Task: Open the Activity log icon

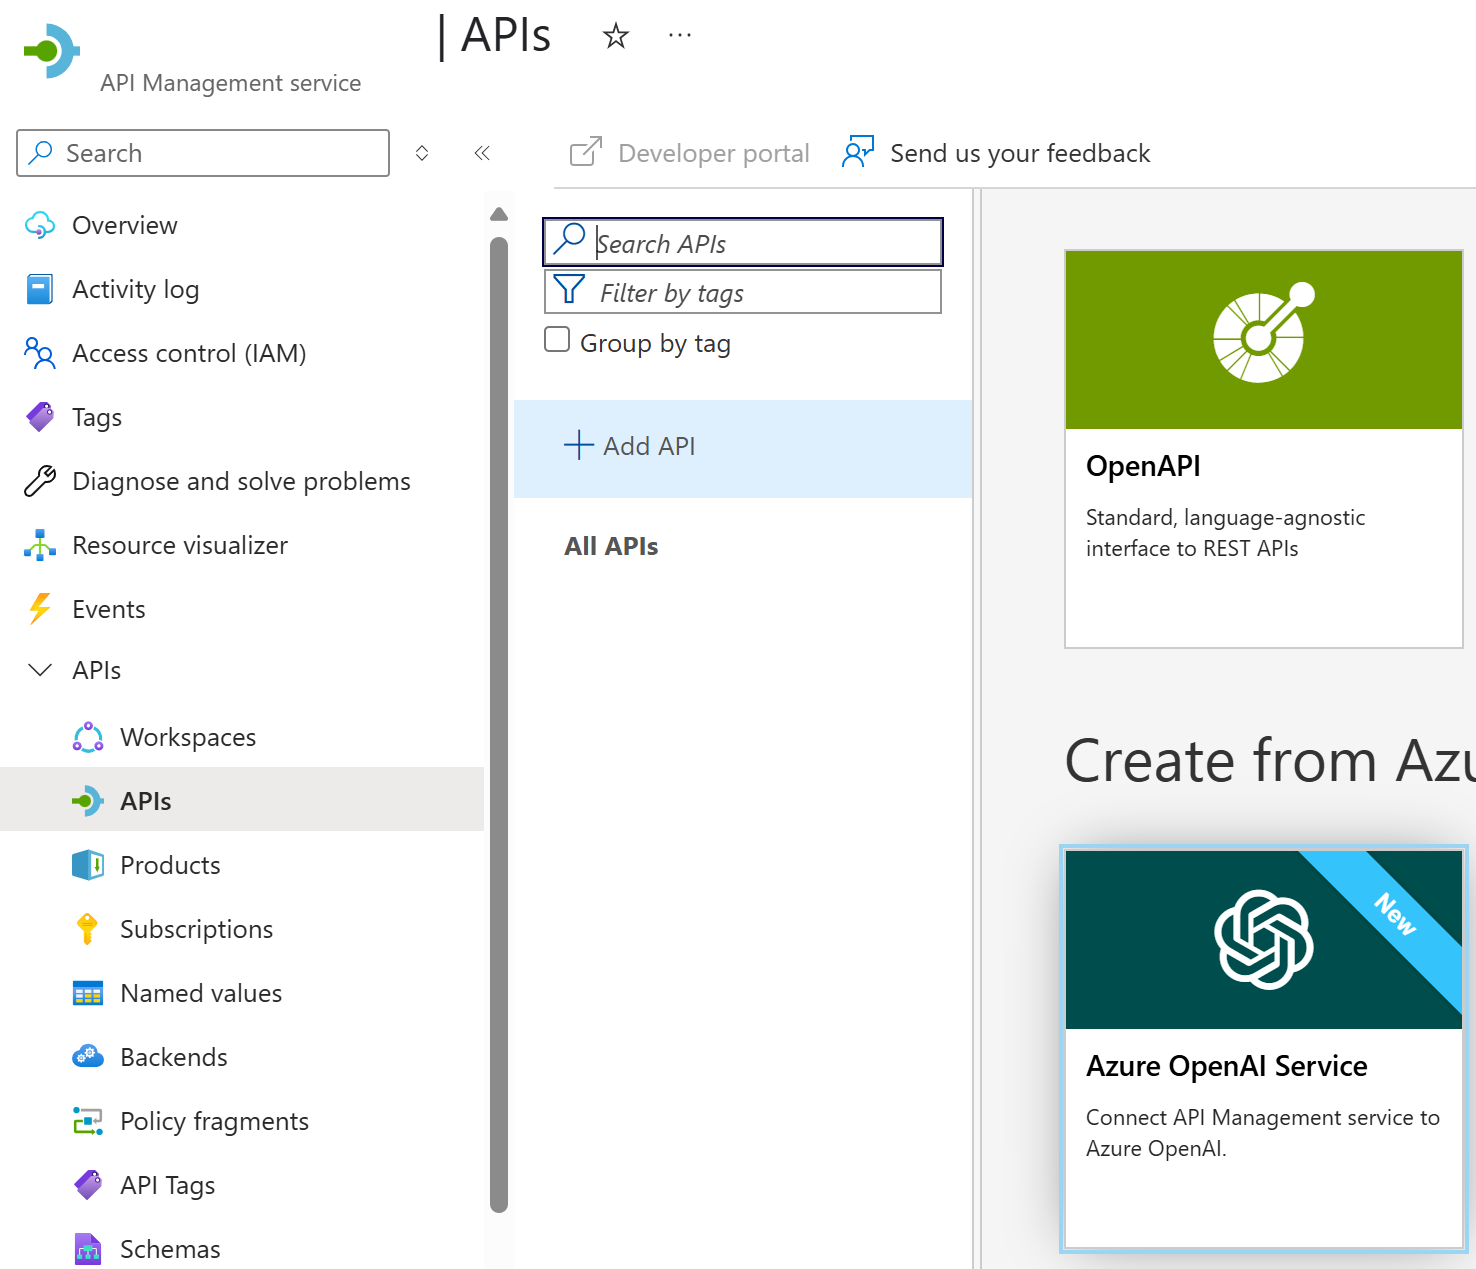Action: click(x=40, y=289)
